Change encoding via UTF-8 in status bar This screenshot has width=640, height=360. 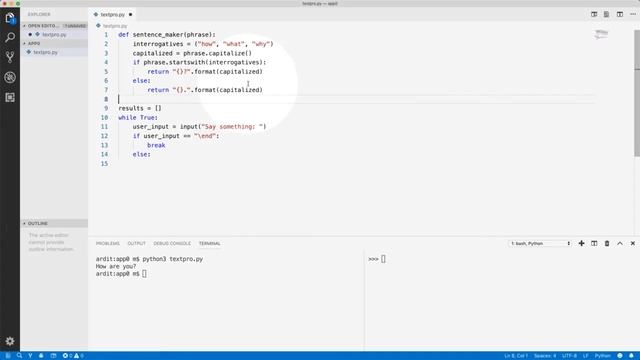(x=569, y=356)
